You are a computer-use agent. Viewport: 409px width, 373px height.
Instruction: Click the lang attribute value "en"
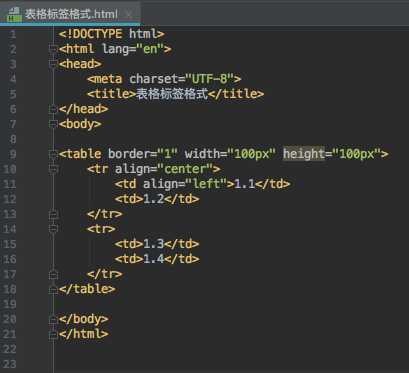[x=150, y=49]
